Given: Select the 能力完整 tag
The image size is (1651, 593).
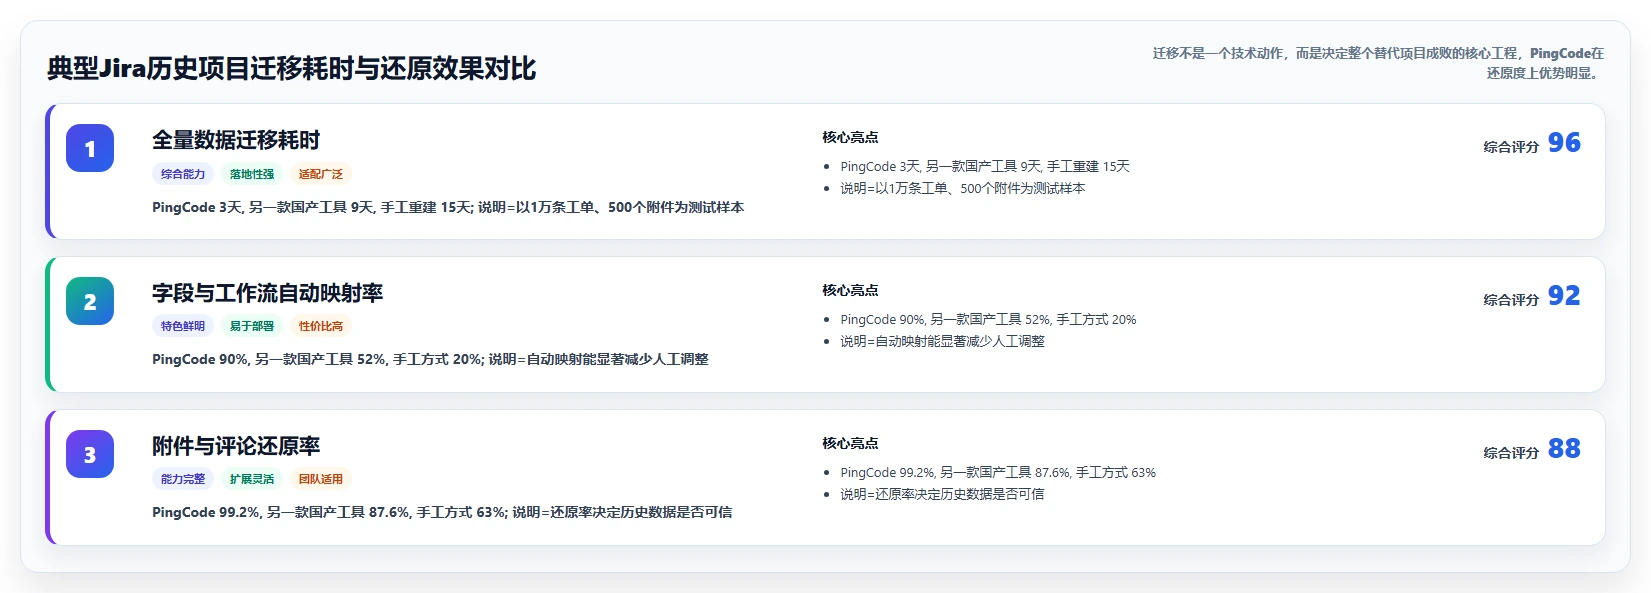Looking at the screenshot, I should pos(183,479).
